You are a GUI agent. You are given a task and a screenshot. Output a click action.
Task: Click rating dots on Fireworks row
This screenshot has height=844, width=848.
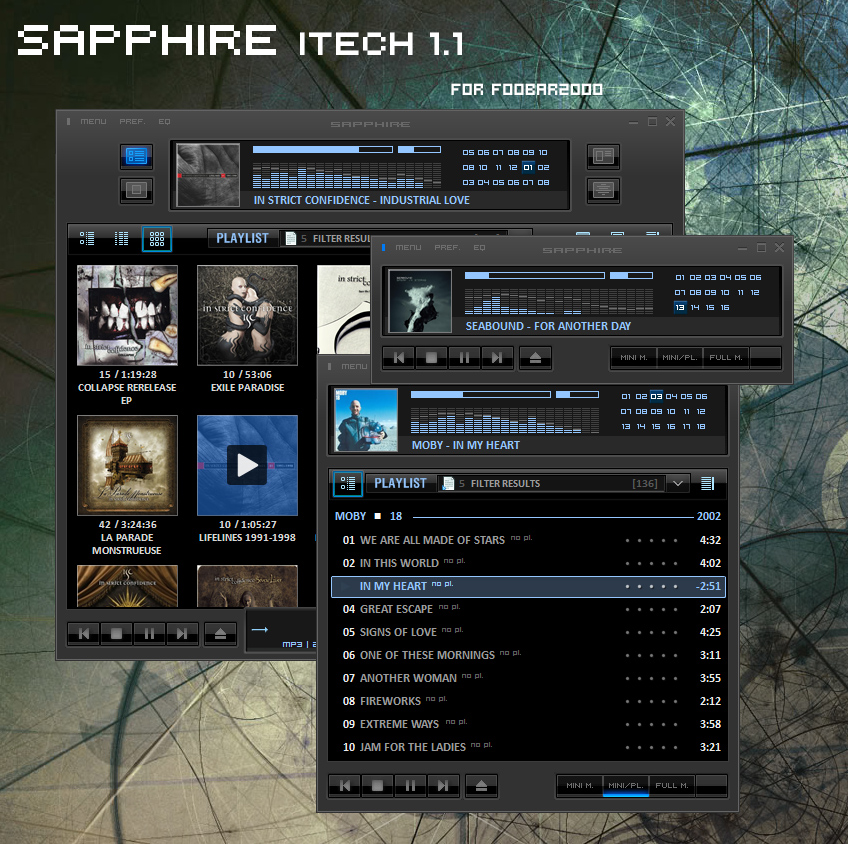[651, 701]
